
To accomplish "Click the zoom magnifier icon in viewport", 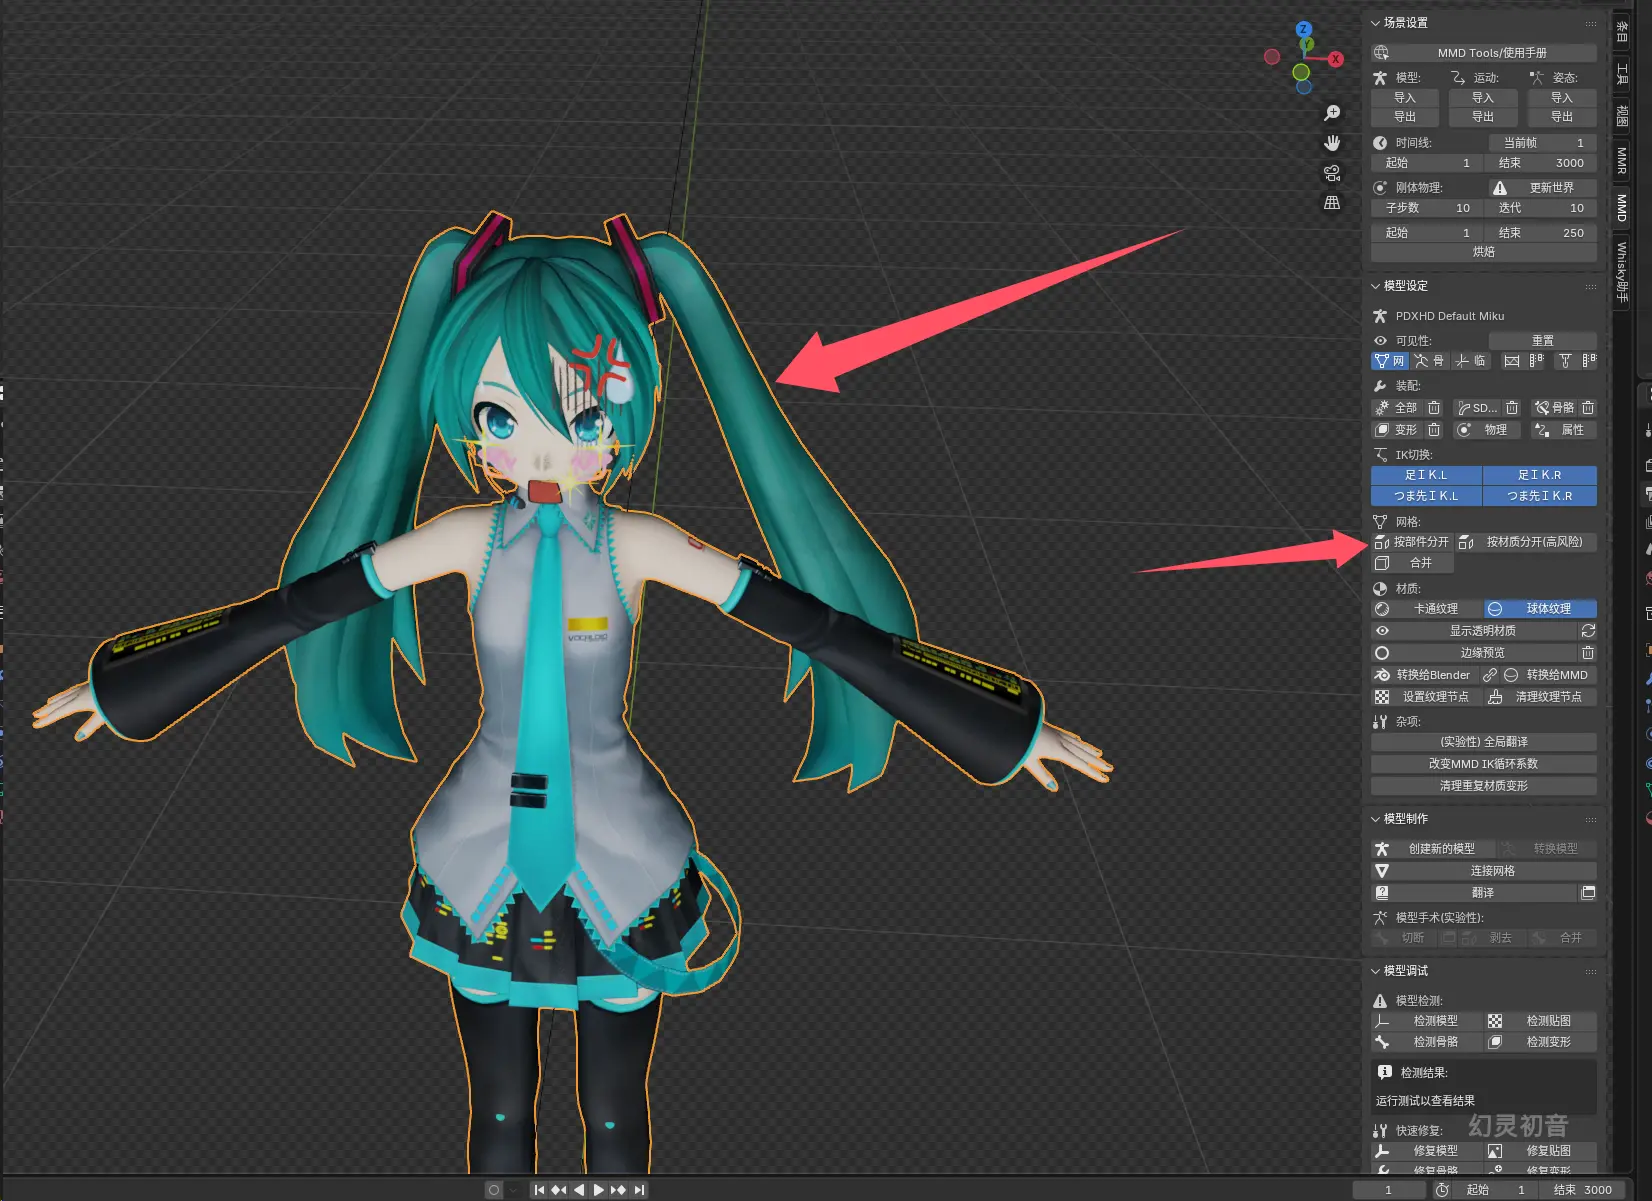I will coord(1332,113).
